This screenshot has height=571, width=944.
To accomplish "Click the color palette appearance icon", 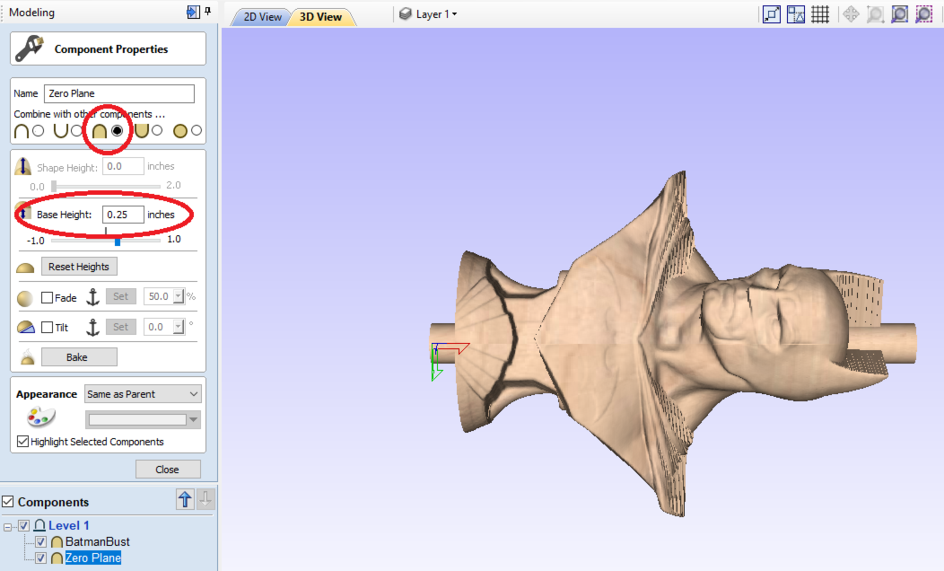I will 41,417.
